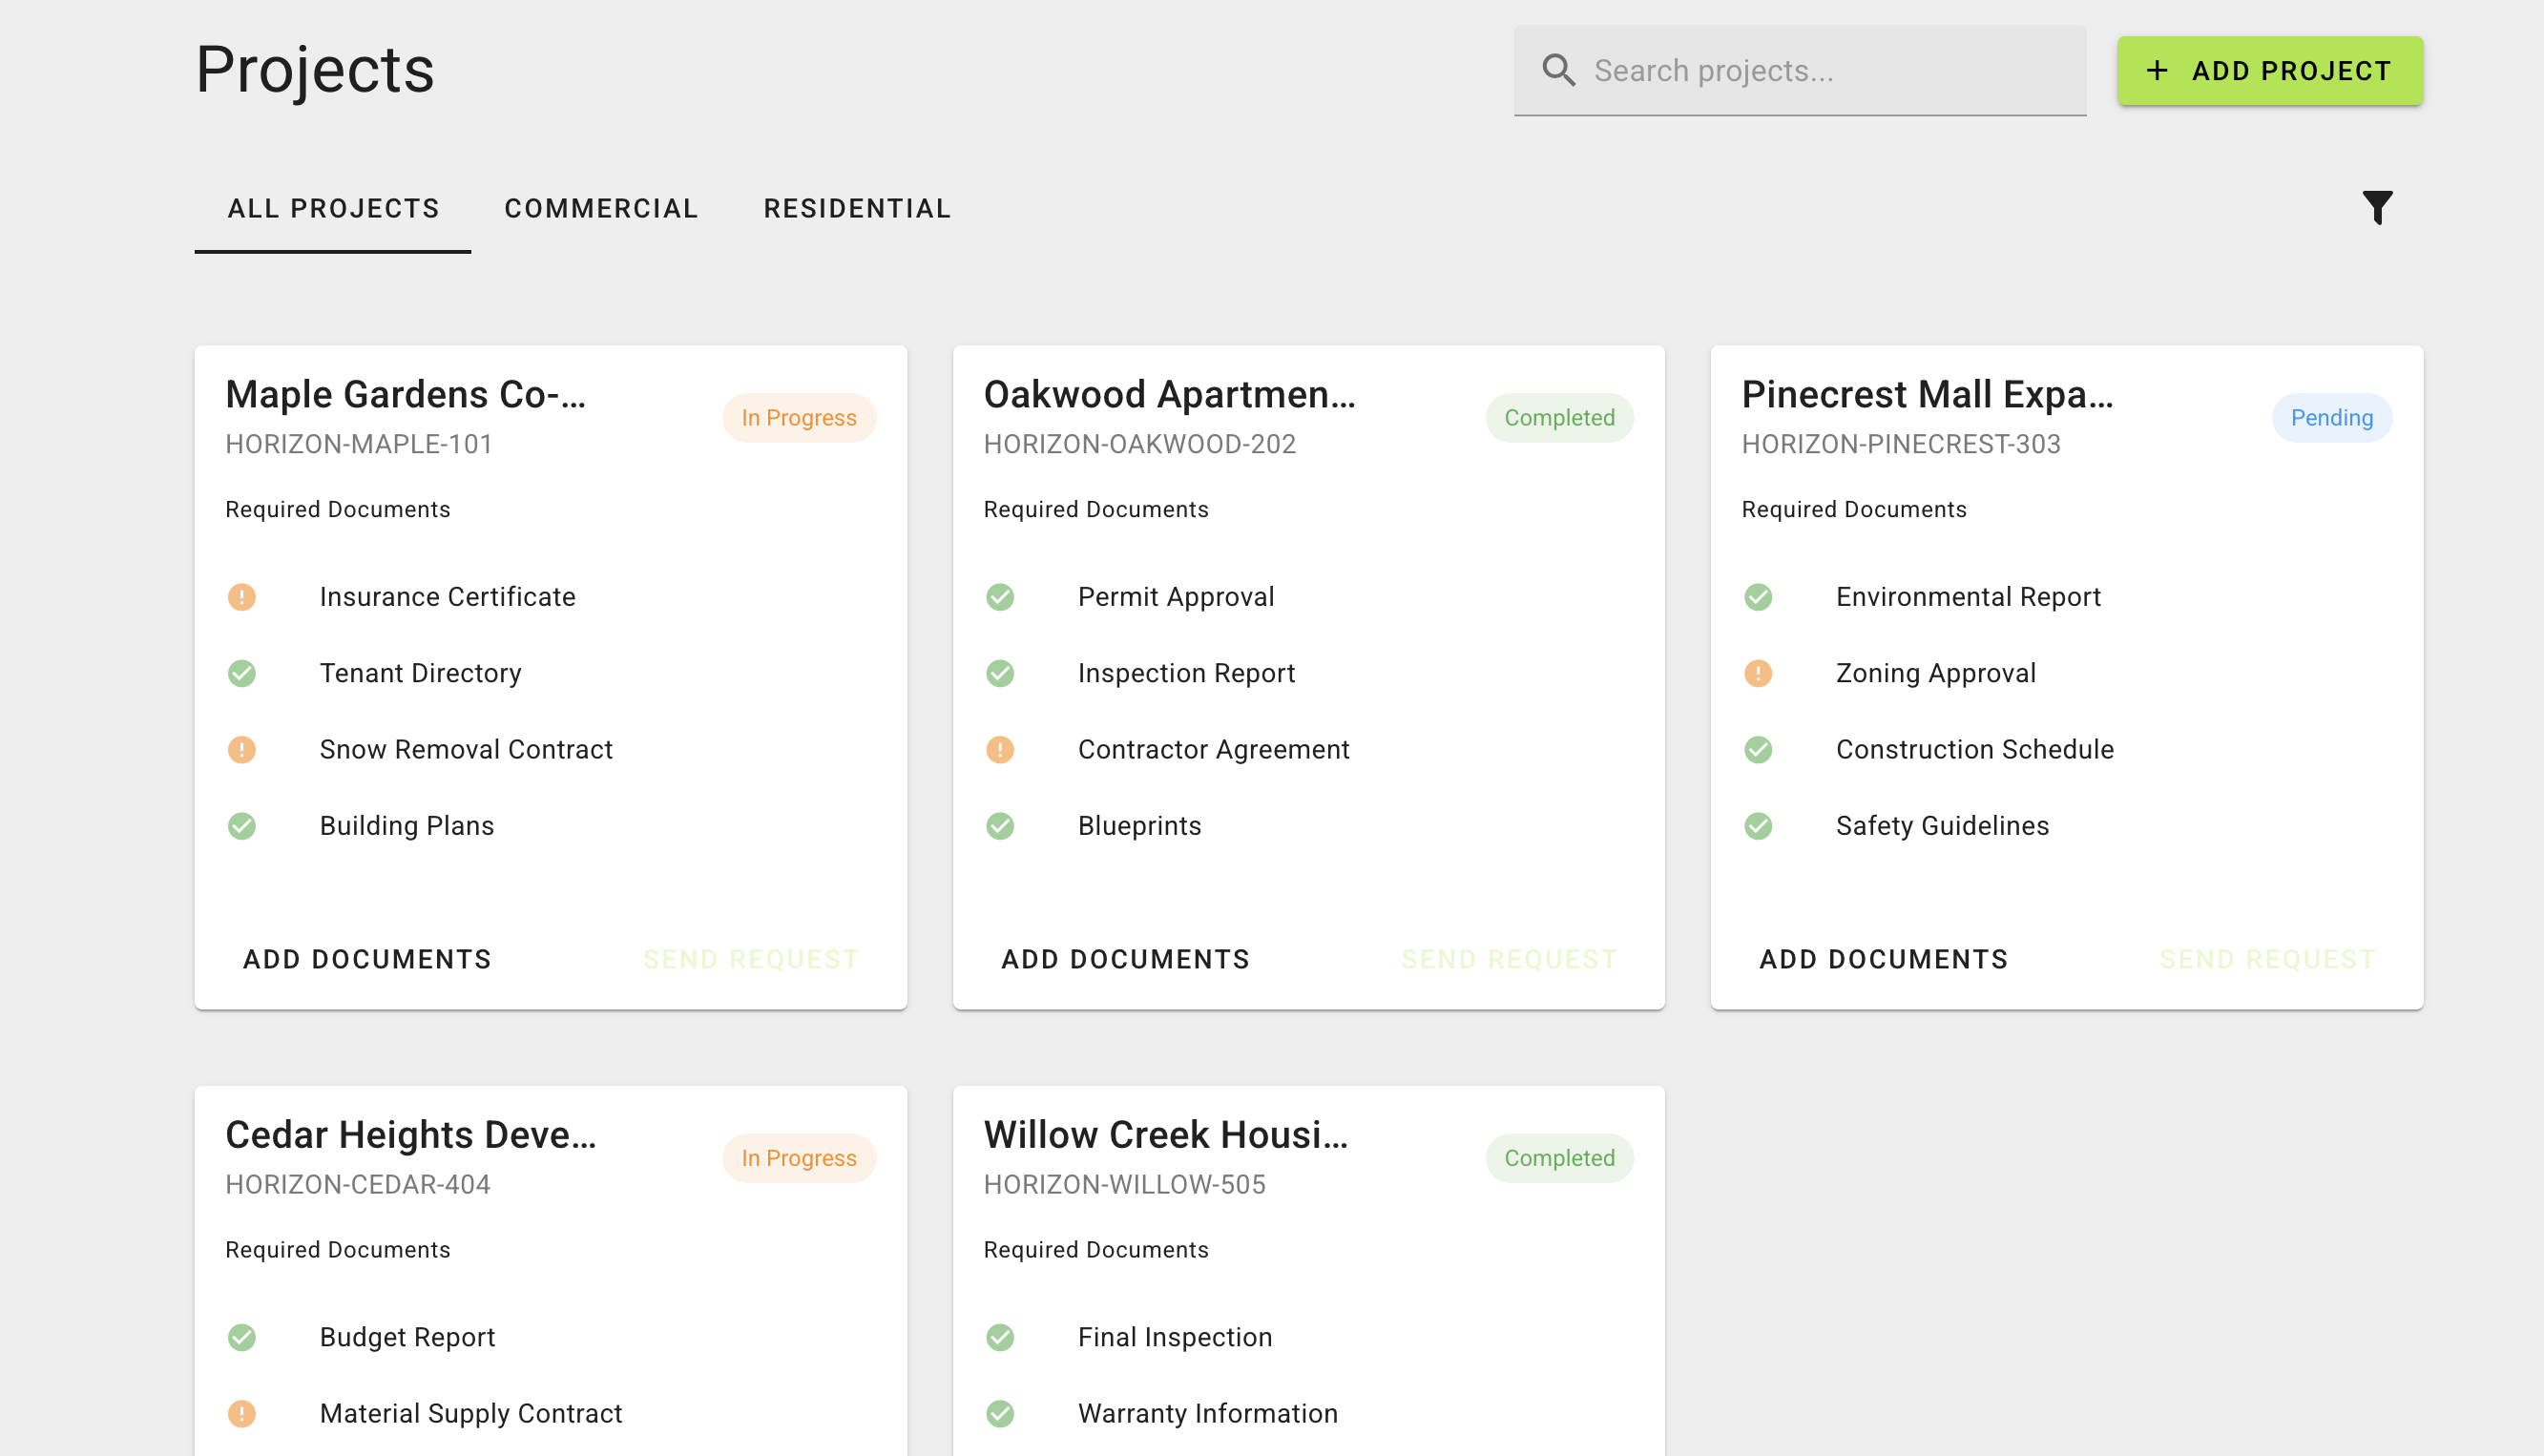Click the Construction Schedule document name

(1974, 749)
